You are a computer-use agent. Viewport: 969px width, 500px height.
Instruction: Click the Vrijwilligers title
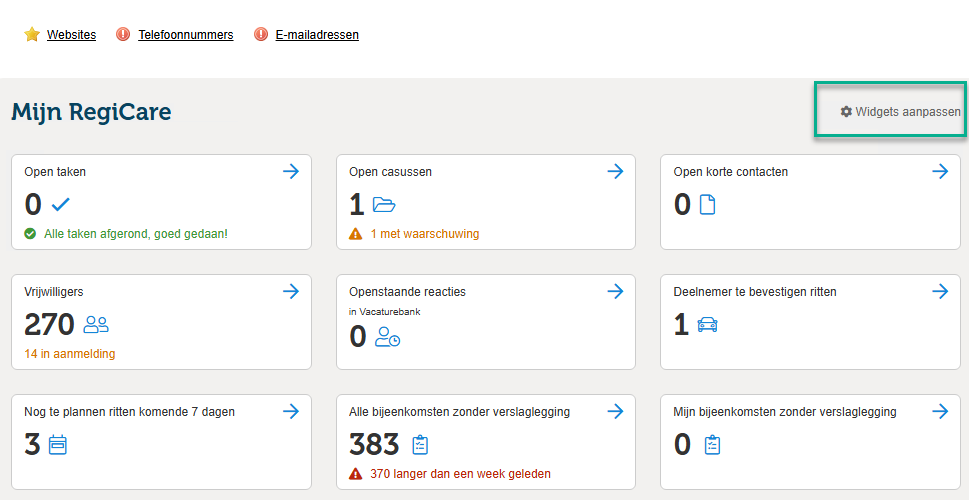(x=54, y=292)
